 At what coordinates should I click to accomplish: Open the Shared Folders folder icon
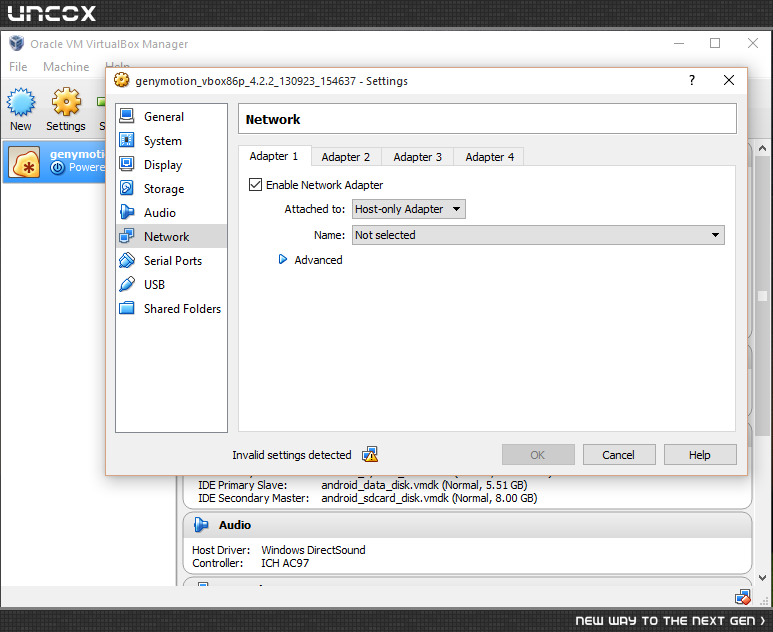[x=127, y=308]
